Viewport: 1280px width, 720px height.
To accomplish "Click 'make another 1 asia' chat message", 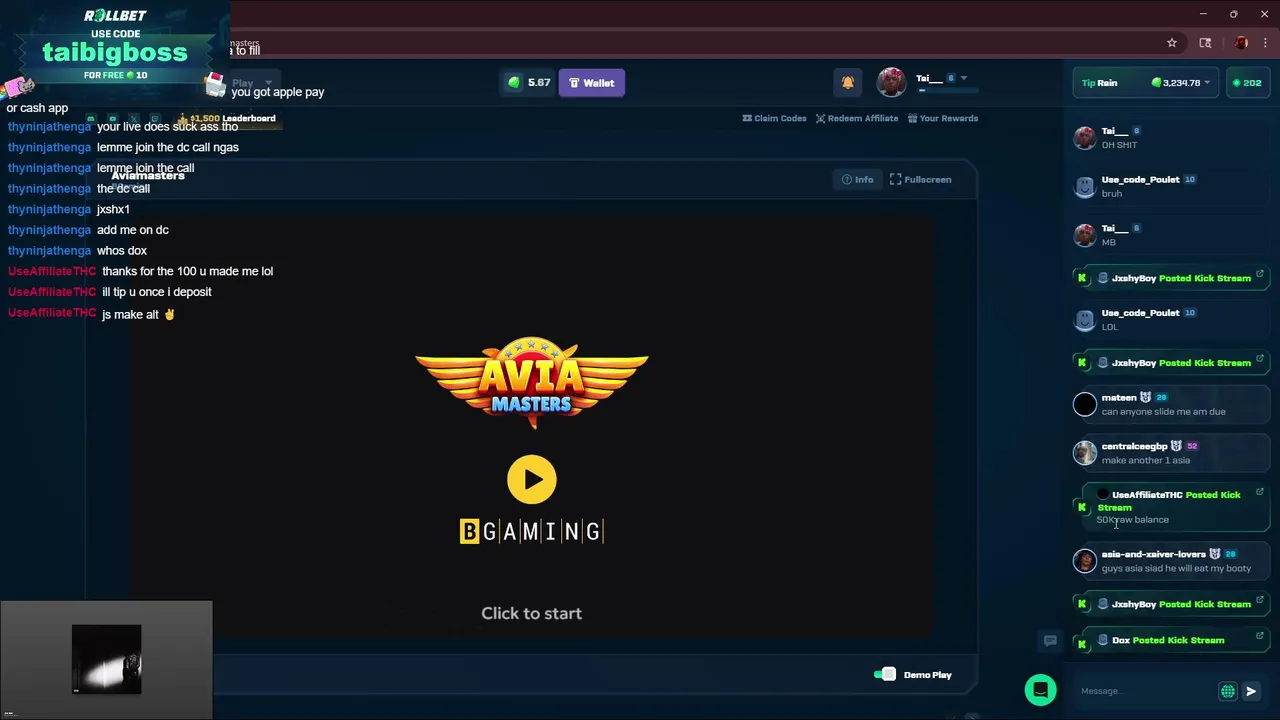I will [1146, 460].
